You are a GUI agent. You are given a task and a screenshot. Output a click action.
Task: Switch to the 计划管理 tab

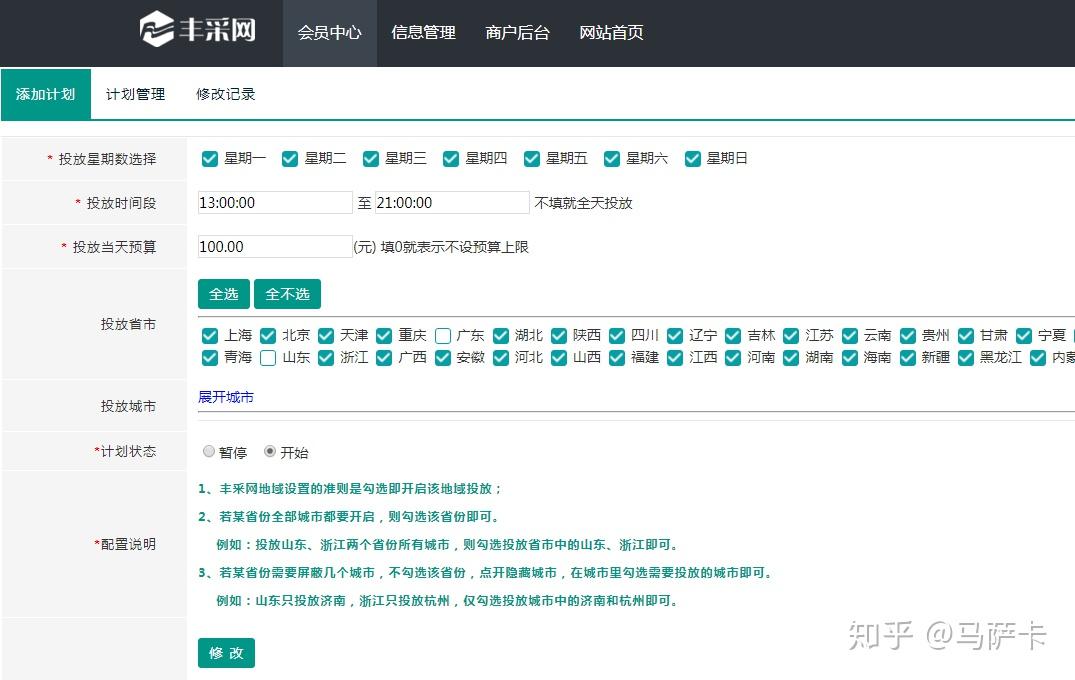pos(135,94)
